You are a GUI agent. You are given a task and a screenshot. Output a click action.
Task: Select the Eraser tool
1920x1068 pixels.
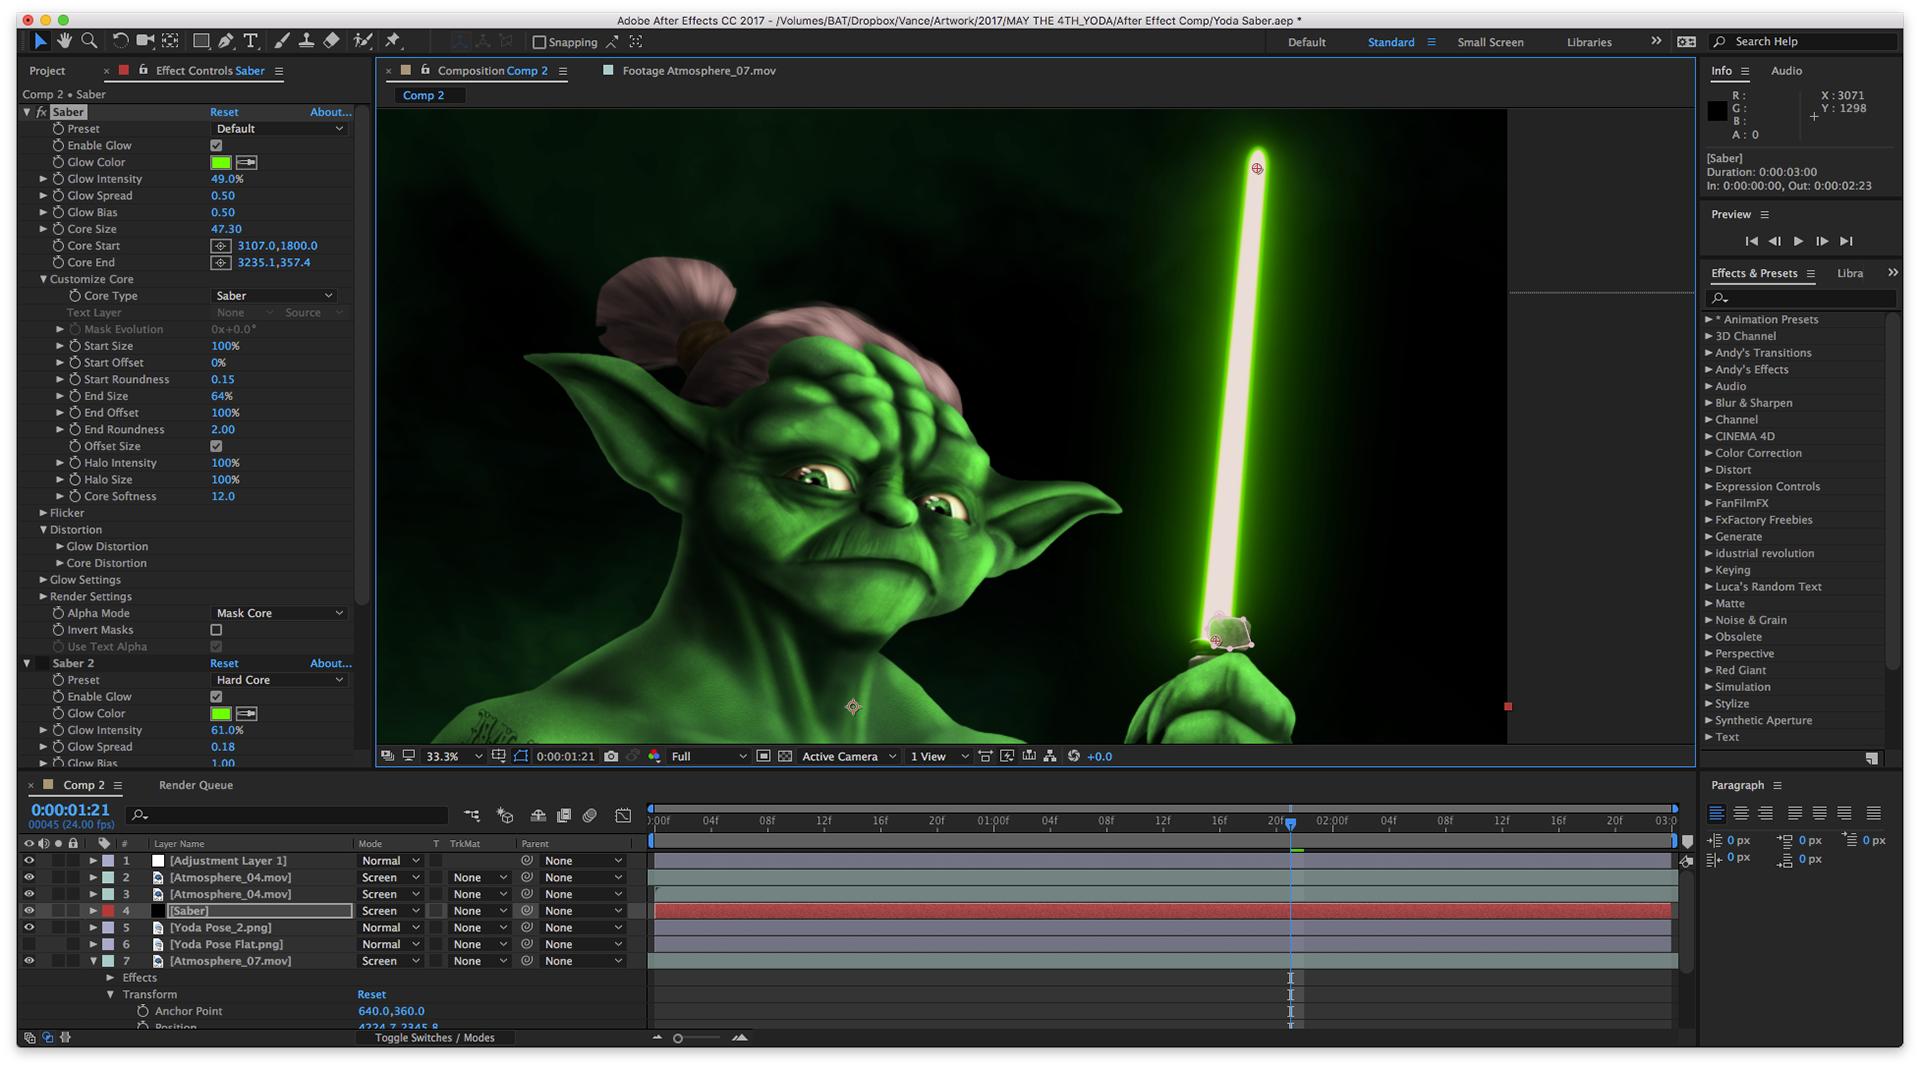[x=331, y=41]
